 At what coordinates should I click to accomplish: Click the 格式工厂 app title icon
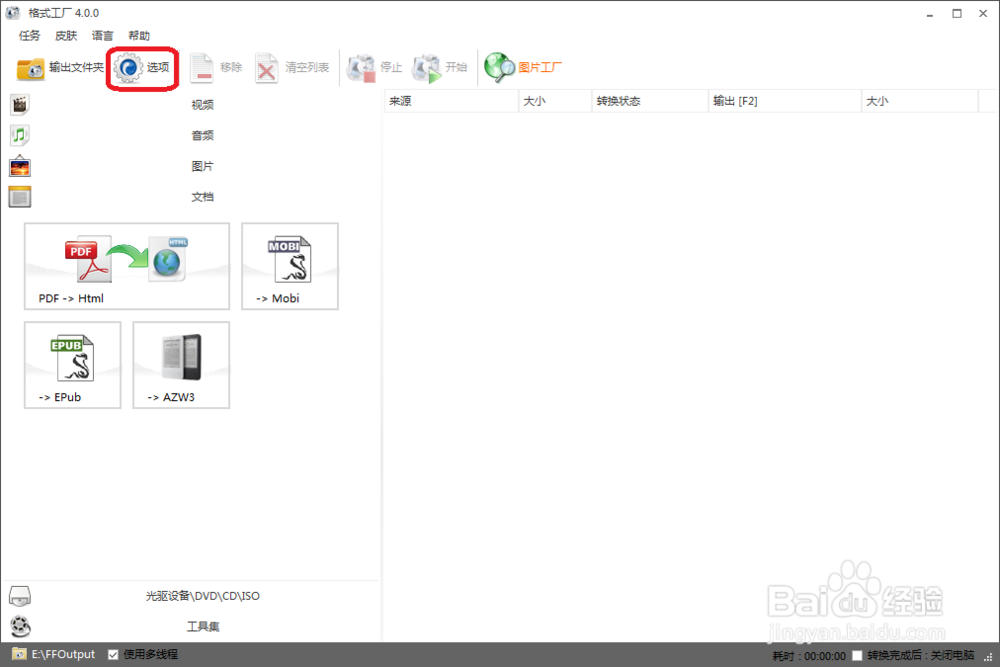[13, 13]
